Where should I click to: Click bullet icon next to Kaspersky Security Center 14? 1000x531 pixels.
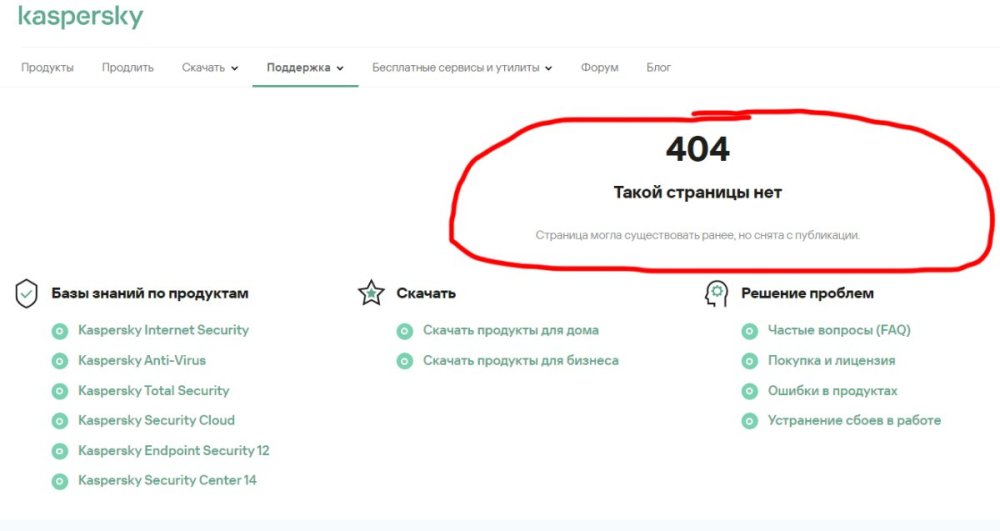tap(60, 481)
